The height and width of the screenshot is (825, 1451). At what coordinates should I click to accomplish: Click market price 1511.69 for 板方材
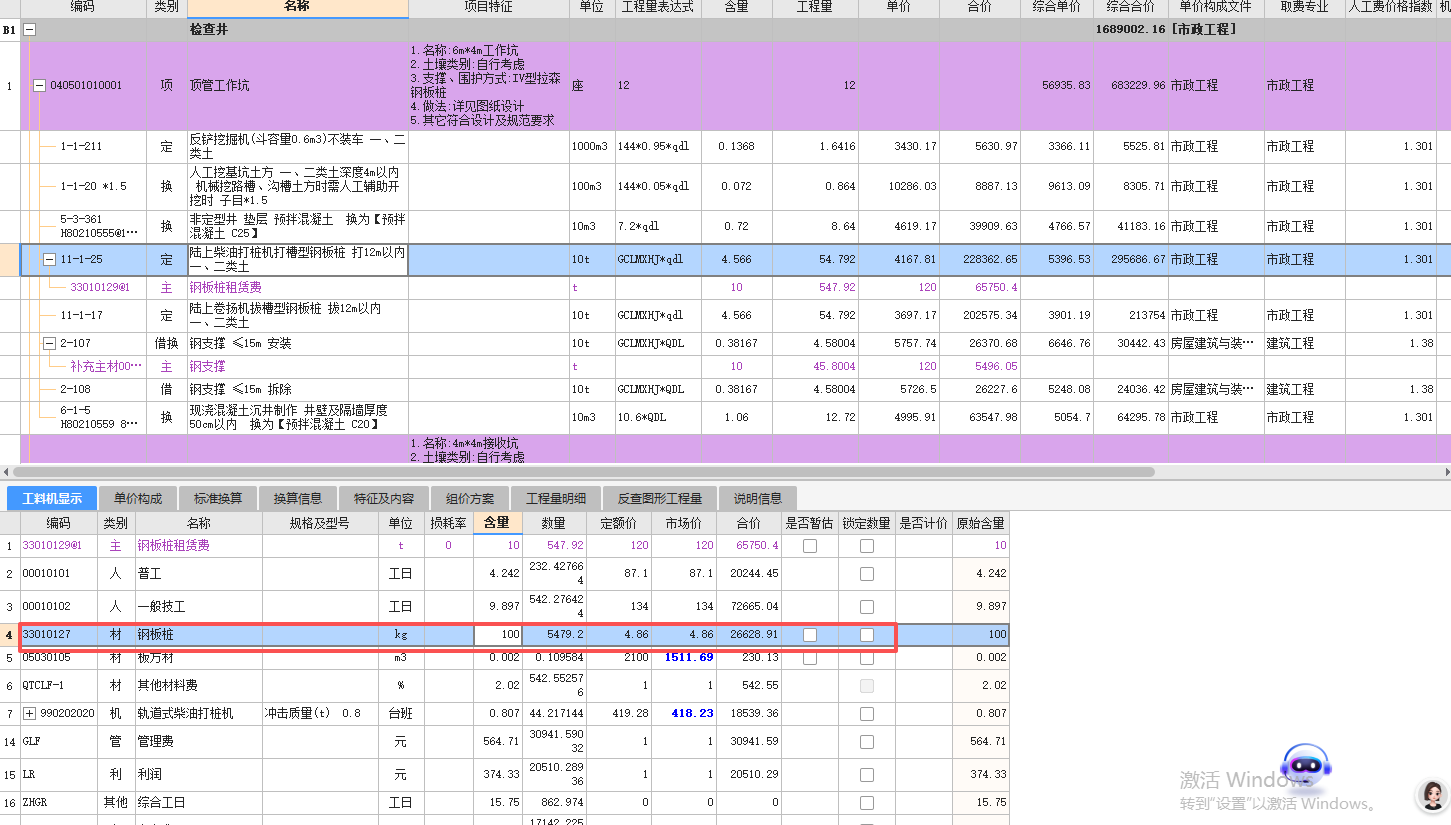[x=688, y=658]
